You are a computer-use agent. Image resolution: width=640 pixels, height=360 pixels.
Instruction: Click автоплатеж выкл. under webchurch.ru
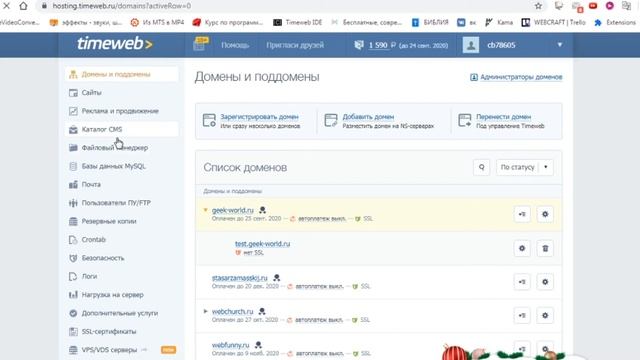319,320
